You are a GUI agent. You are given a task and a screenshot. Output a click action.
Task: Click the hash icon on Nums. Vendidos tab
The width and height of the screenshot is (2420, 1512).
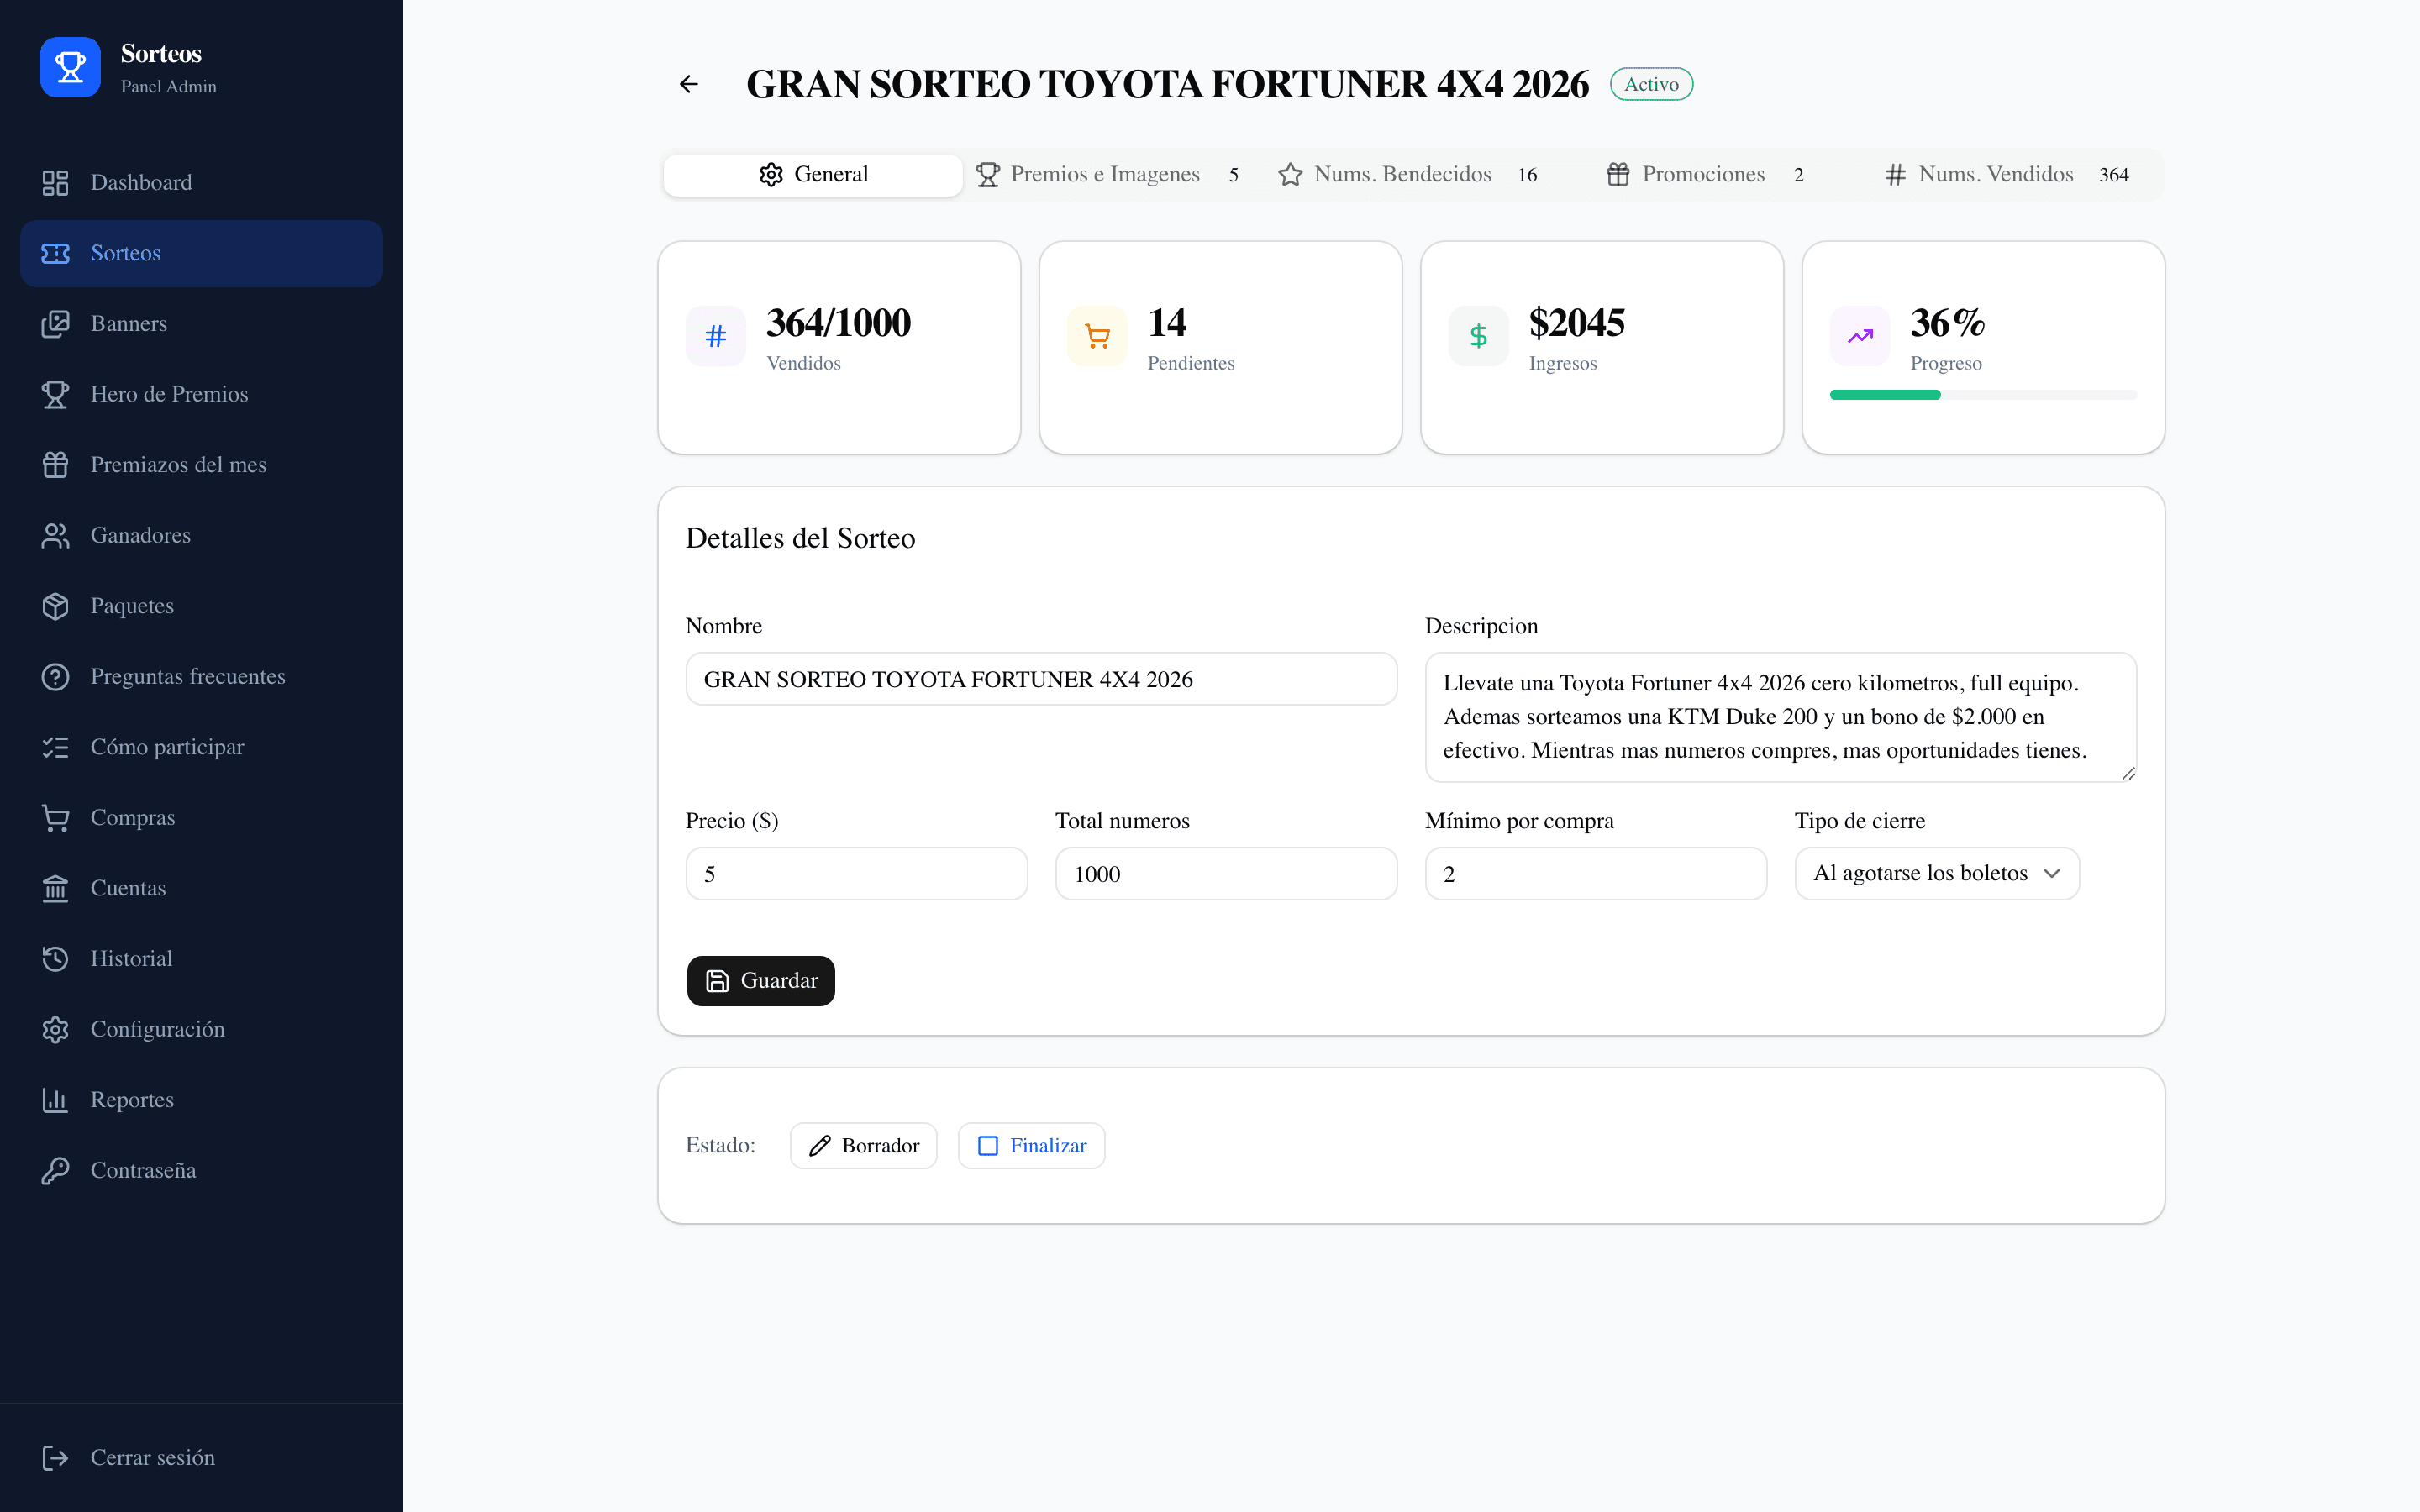[1895, 175]
